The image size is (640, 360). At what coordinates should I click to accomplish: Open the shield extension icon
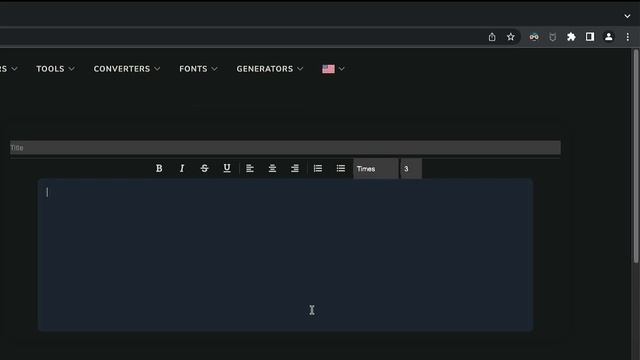point(553,37)
